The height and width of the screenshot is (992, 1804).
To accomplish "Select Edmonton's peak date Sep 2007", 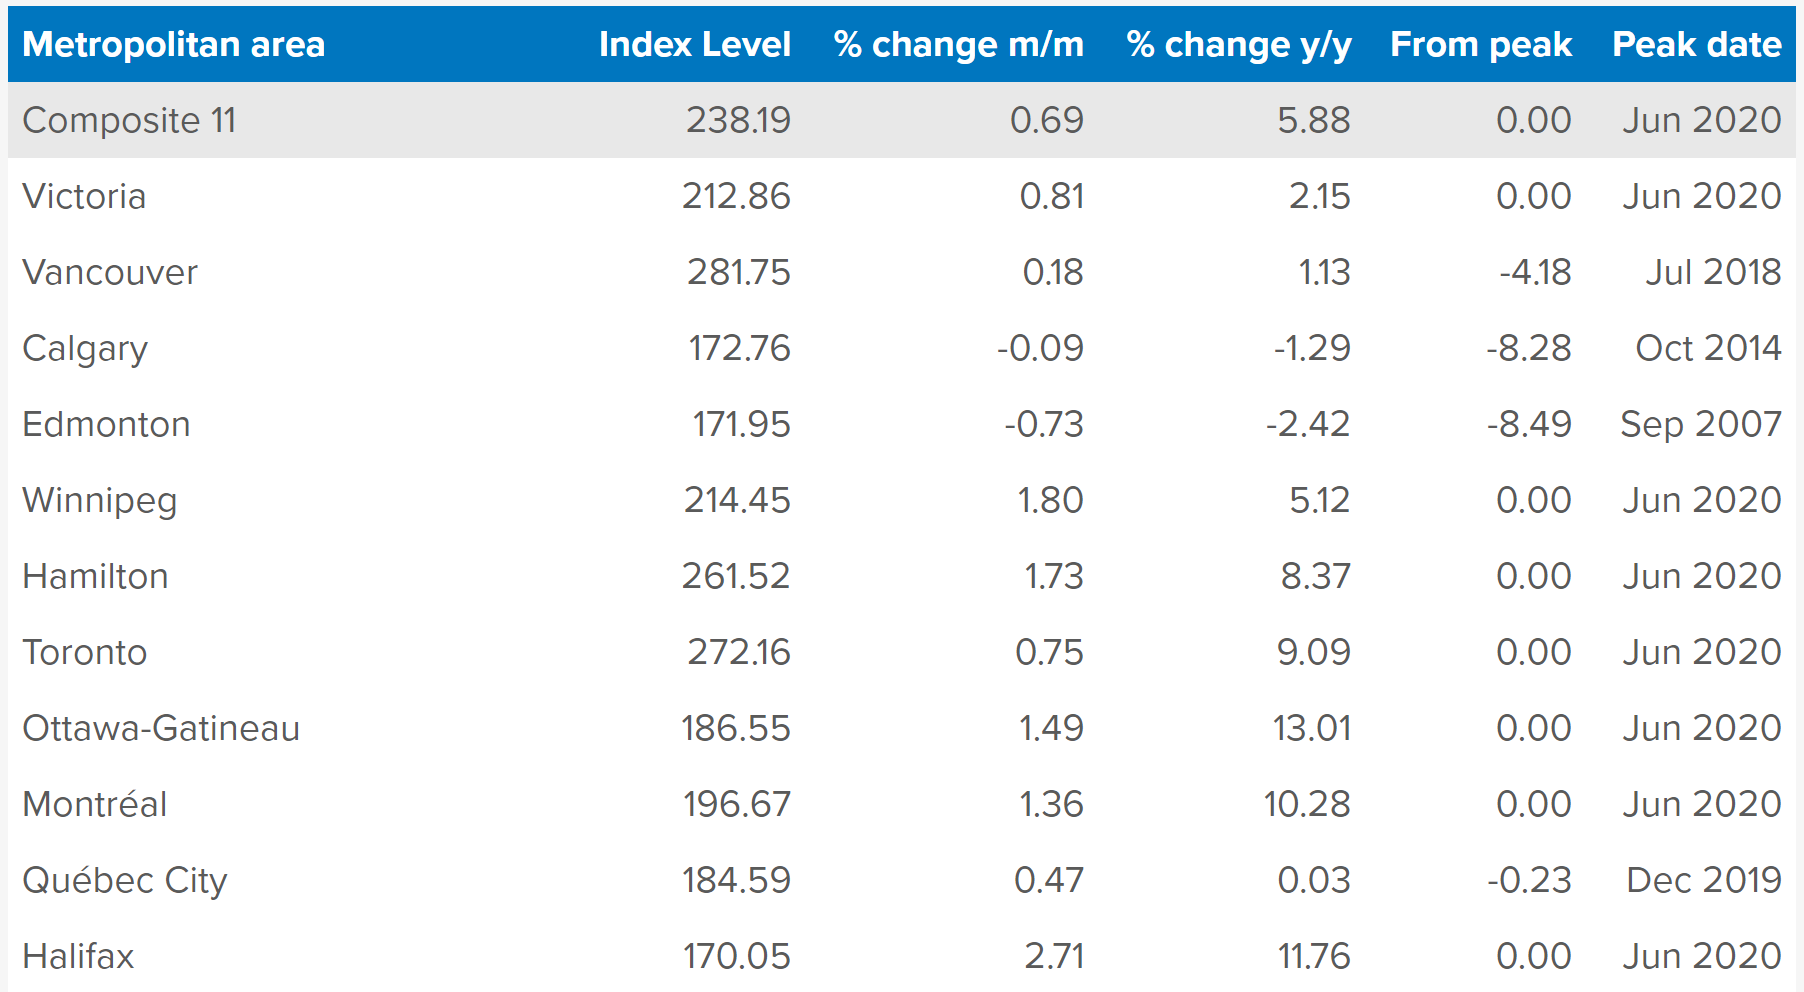I will tap(1700, 424).
